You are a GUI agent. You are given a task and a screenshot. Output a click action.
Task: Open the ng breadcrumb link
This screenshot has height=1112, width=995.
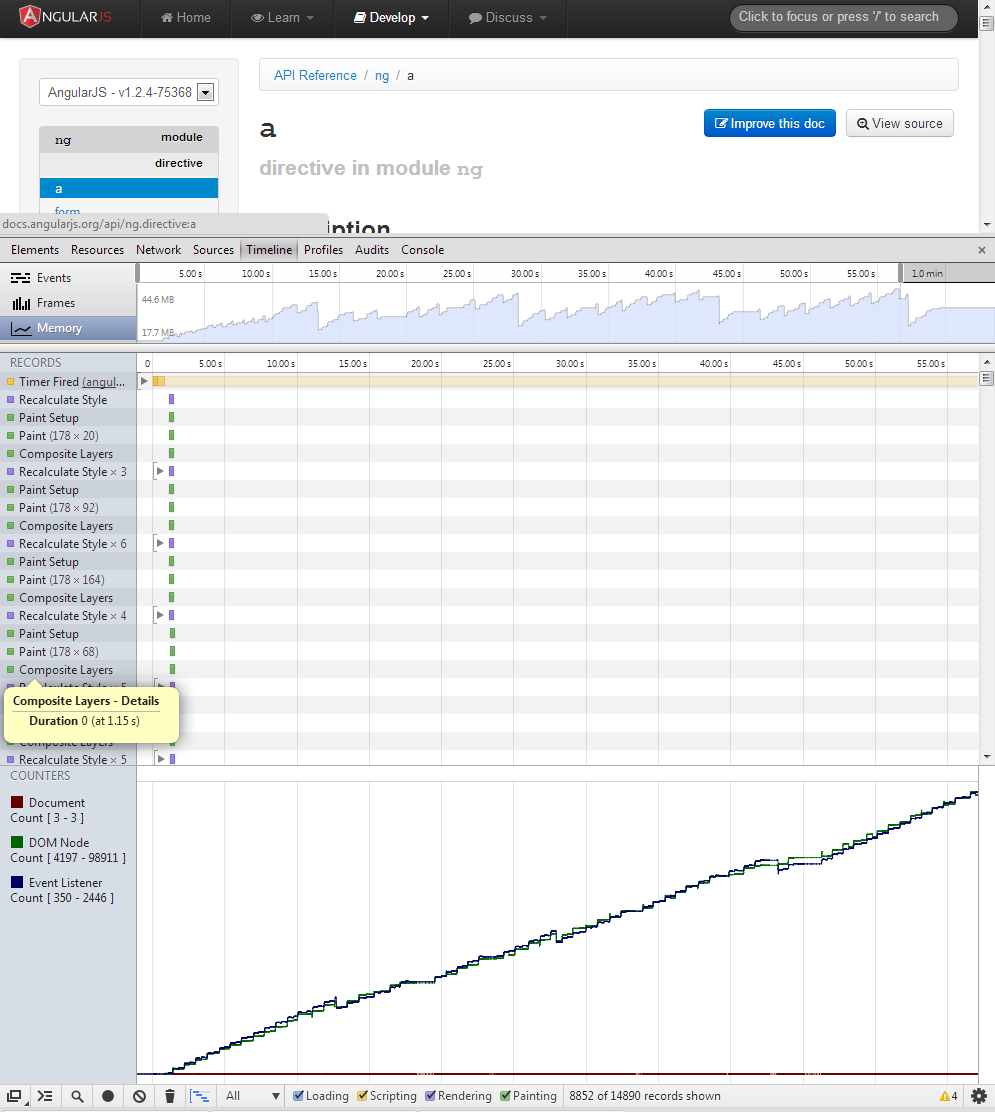(382, 75)
